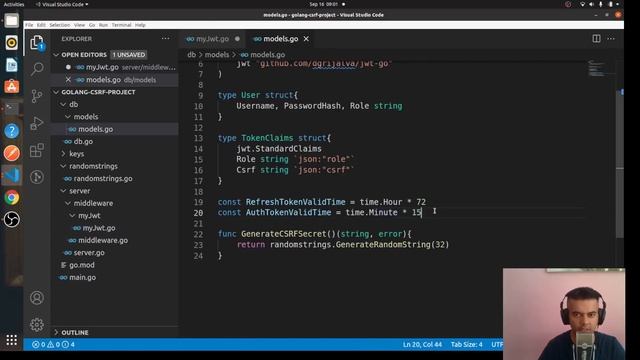This screenshot has width=640, height=360.
Task: Open the Help menu
Action: tap(140, 25)
